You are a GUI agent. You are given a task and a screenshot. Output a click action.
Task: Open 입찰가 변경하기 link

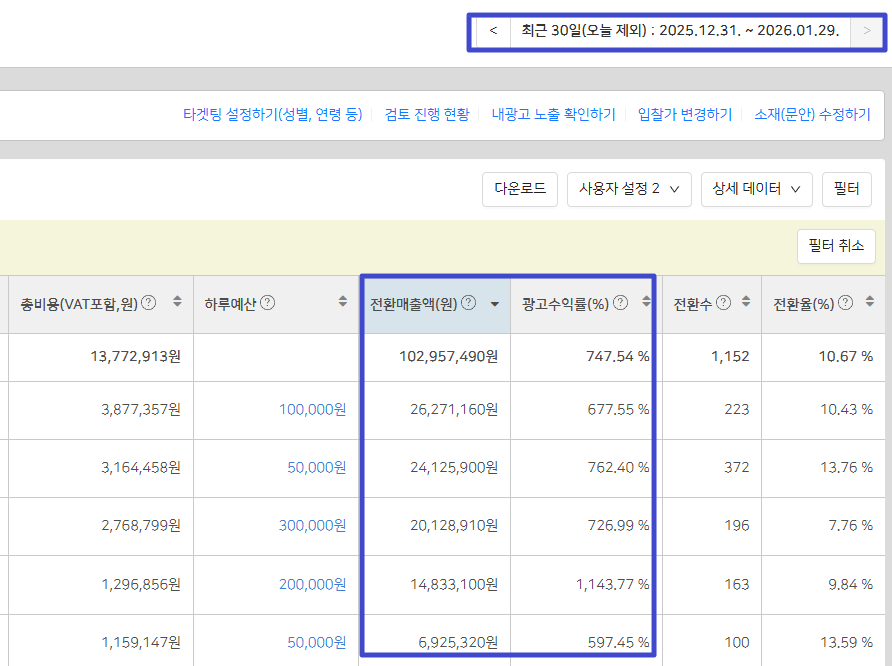(x=685, y=115)
